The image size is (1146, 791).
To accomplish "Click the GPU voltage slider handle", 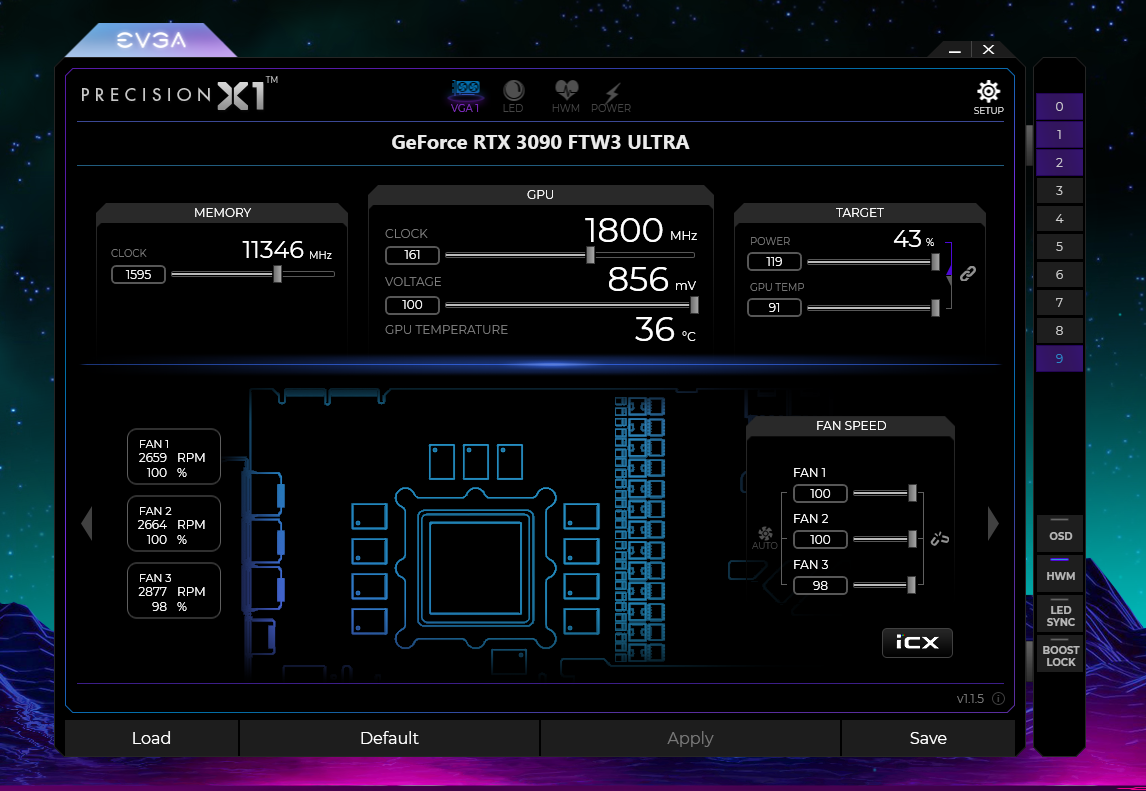I will click(694, 305).
